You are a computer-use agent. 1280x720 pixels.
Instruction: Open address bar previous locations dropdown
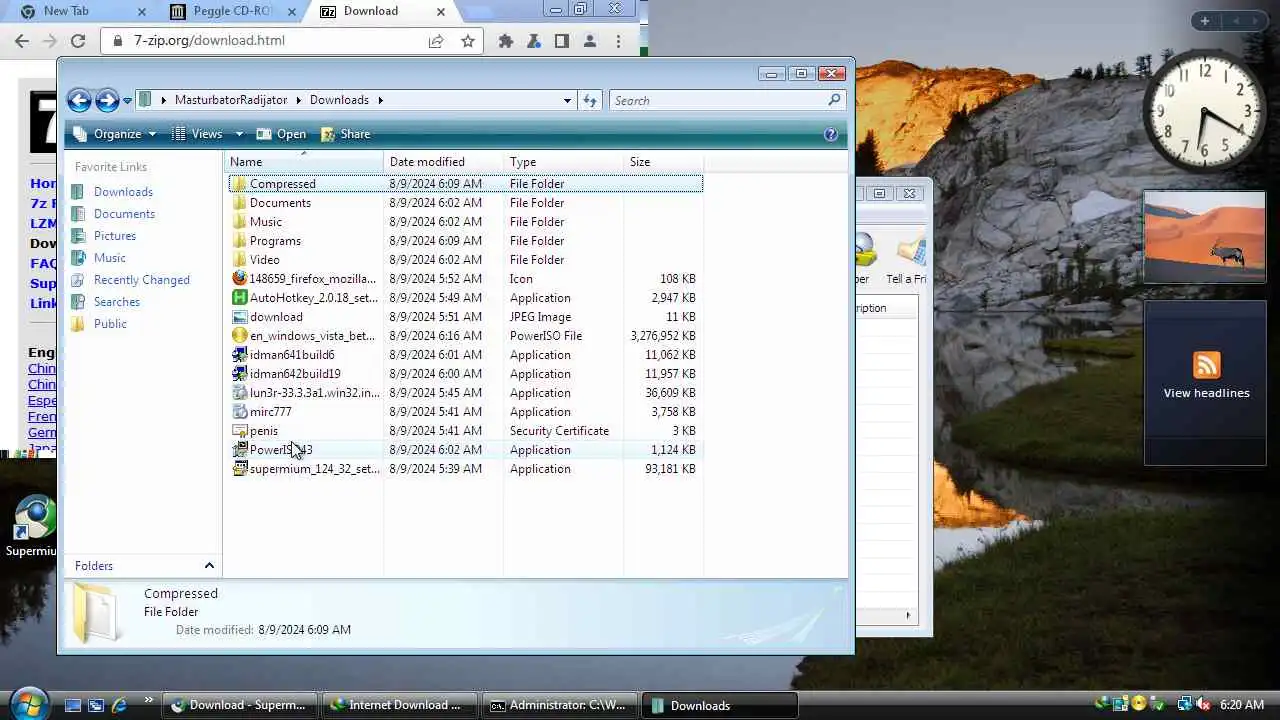coord(567,100)
